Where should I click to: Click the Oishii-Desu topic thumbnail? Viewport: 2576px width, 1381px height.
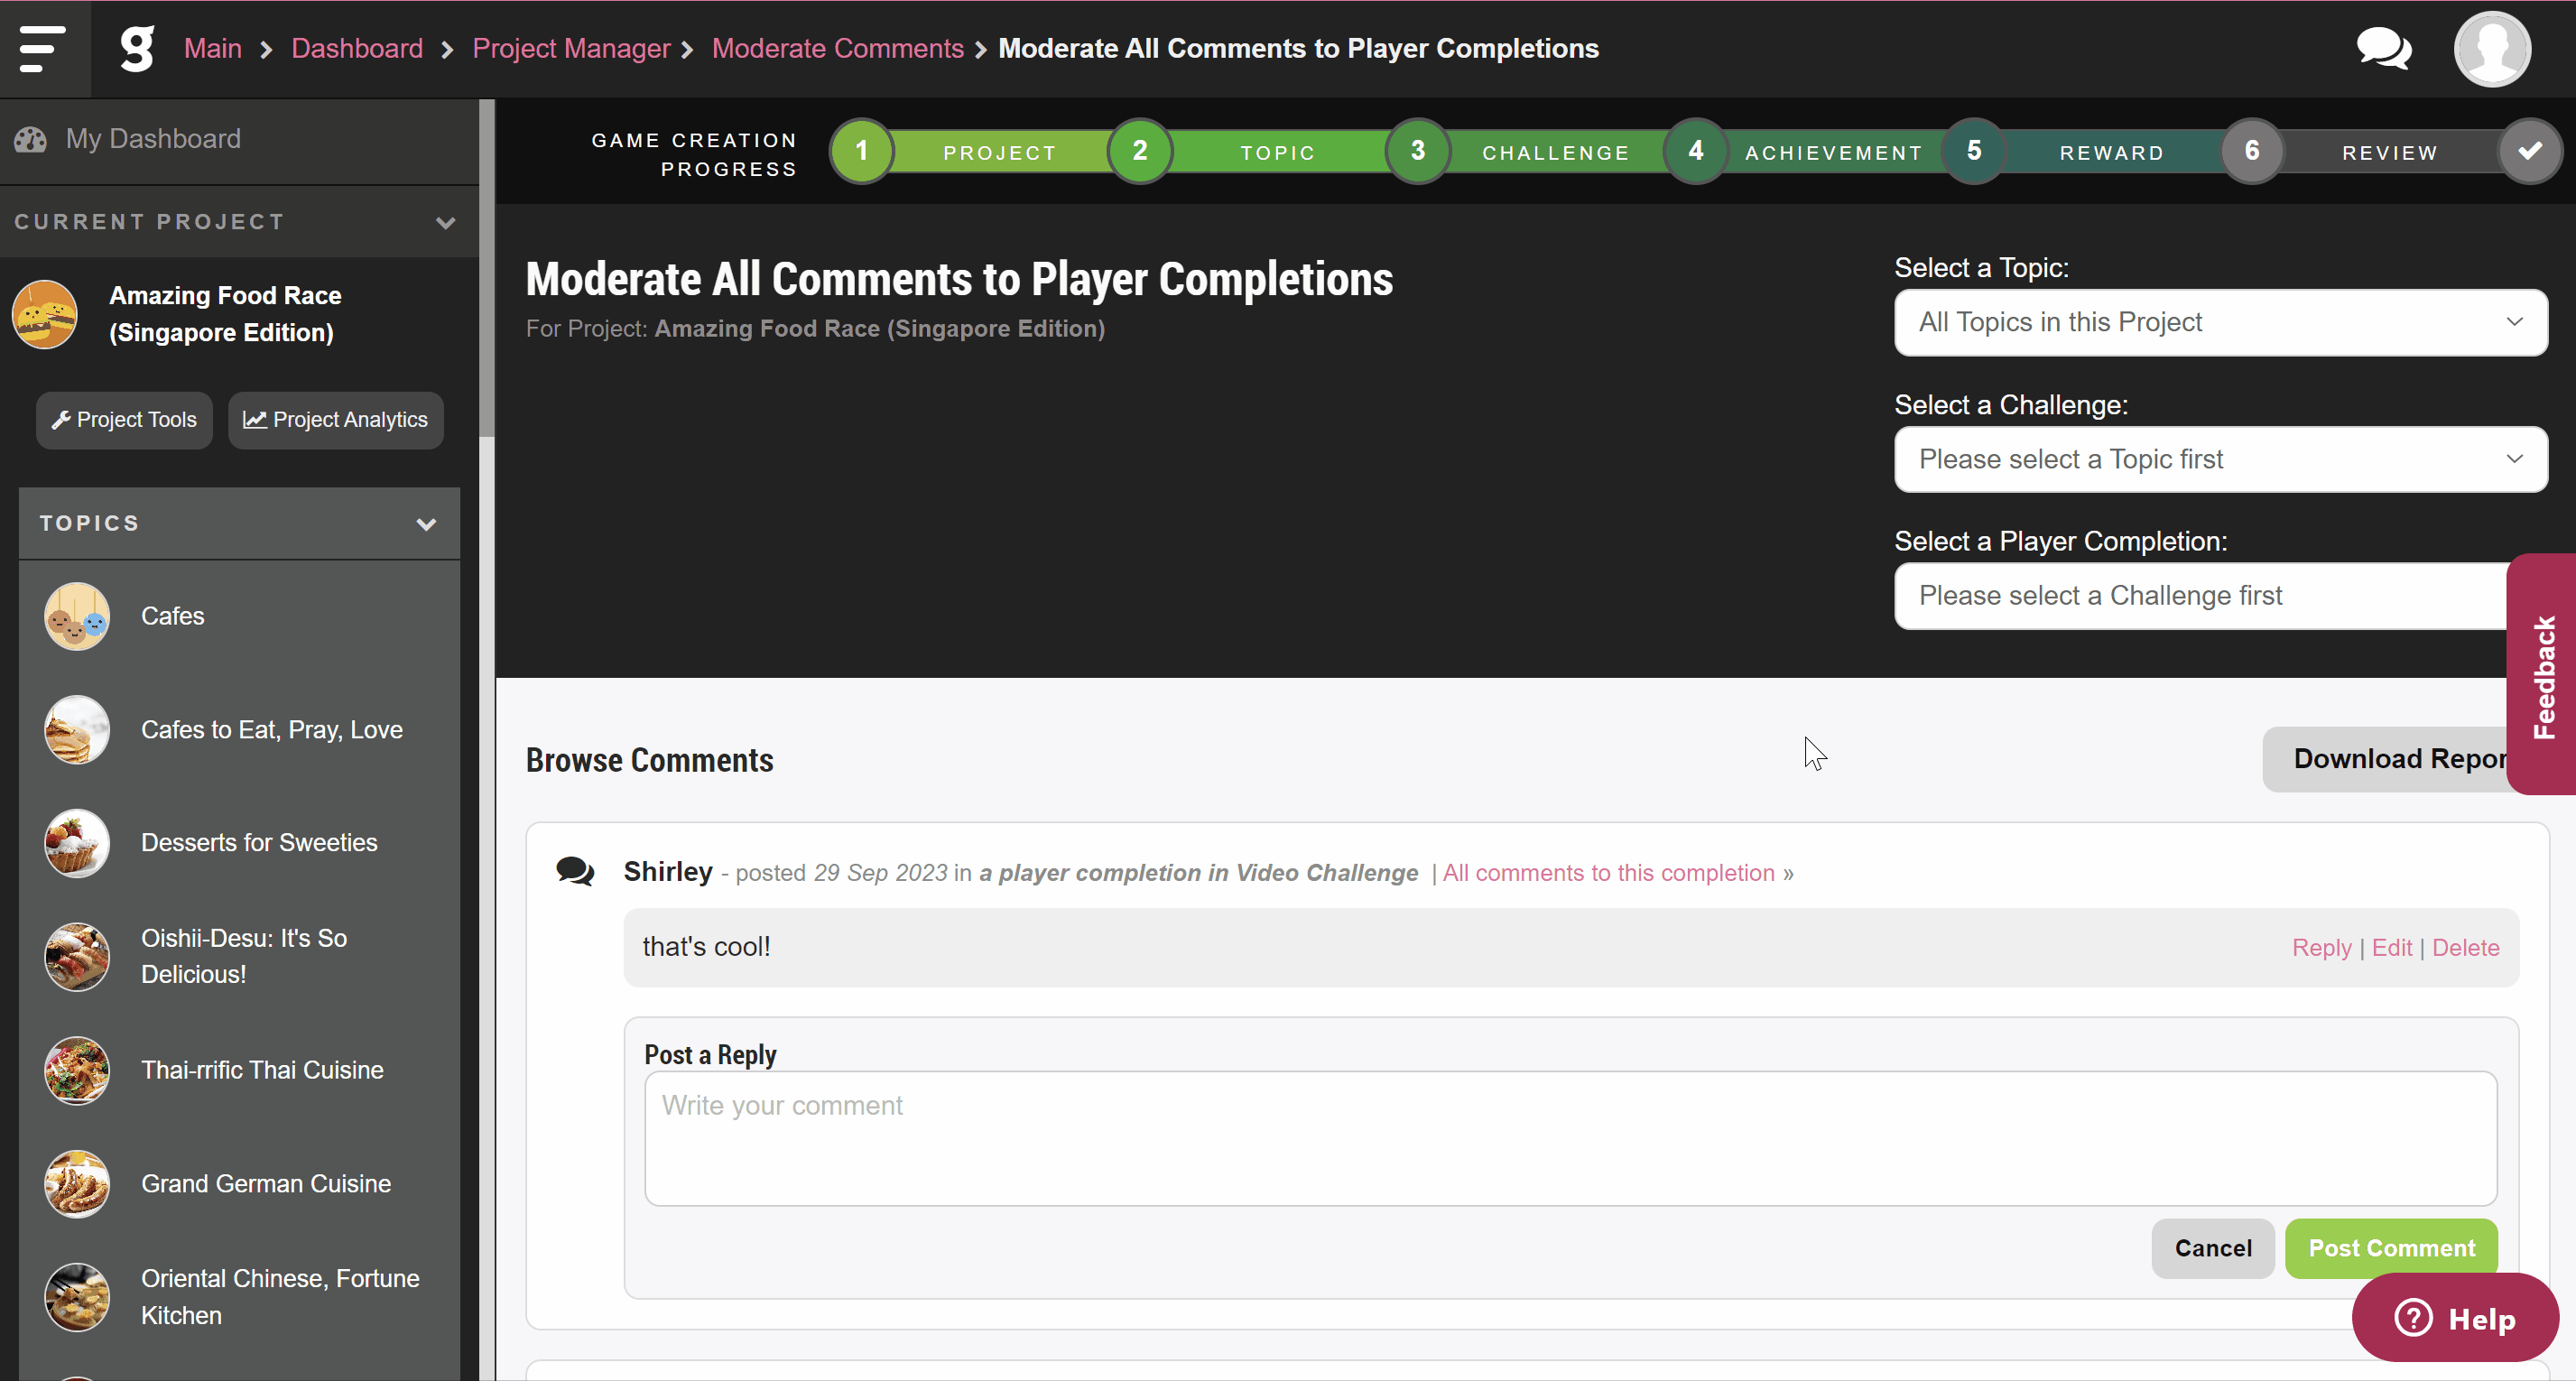tap(77, 957)
